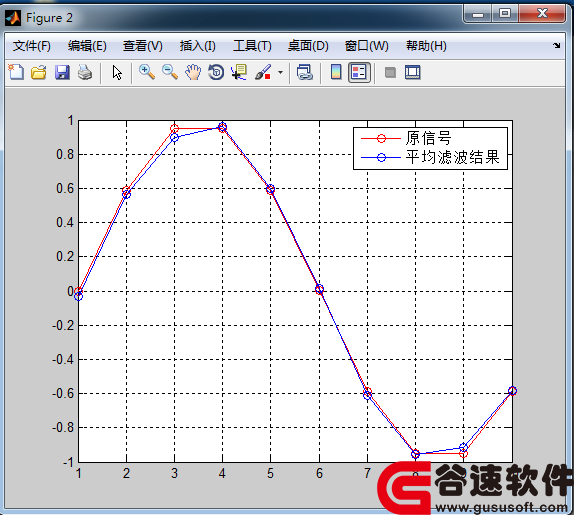Insert a colorbar with the toolbar icon
Screen dimensions: 574x515
[x=336, y=72]
